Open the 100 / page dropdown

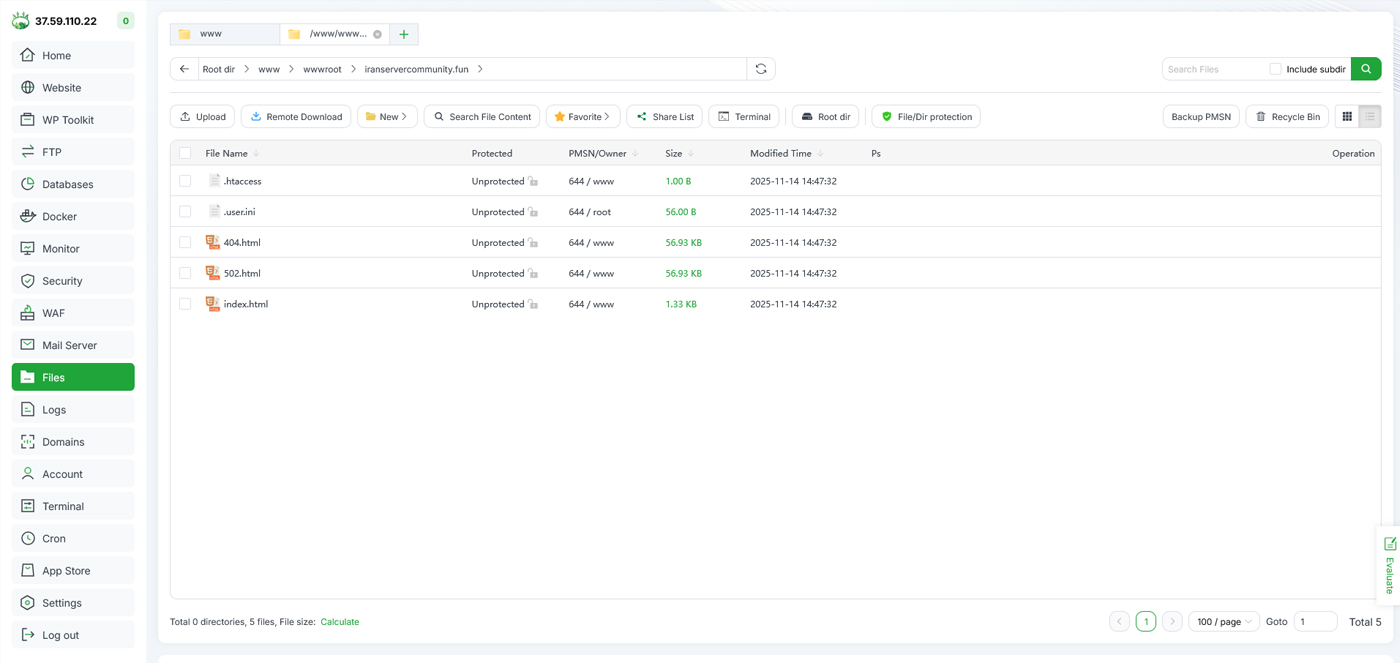pyautogui.click(x=1223, y=622)
